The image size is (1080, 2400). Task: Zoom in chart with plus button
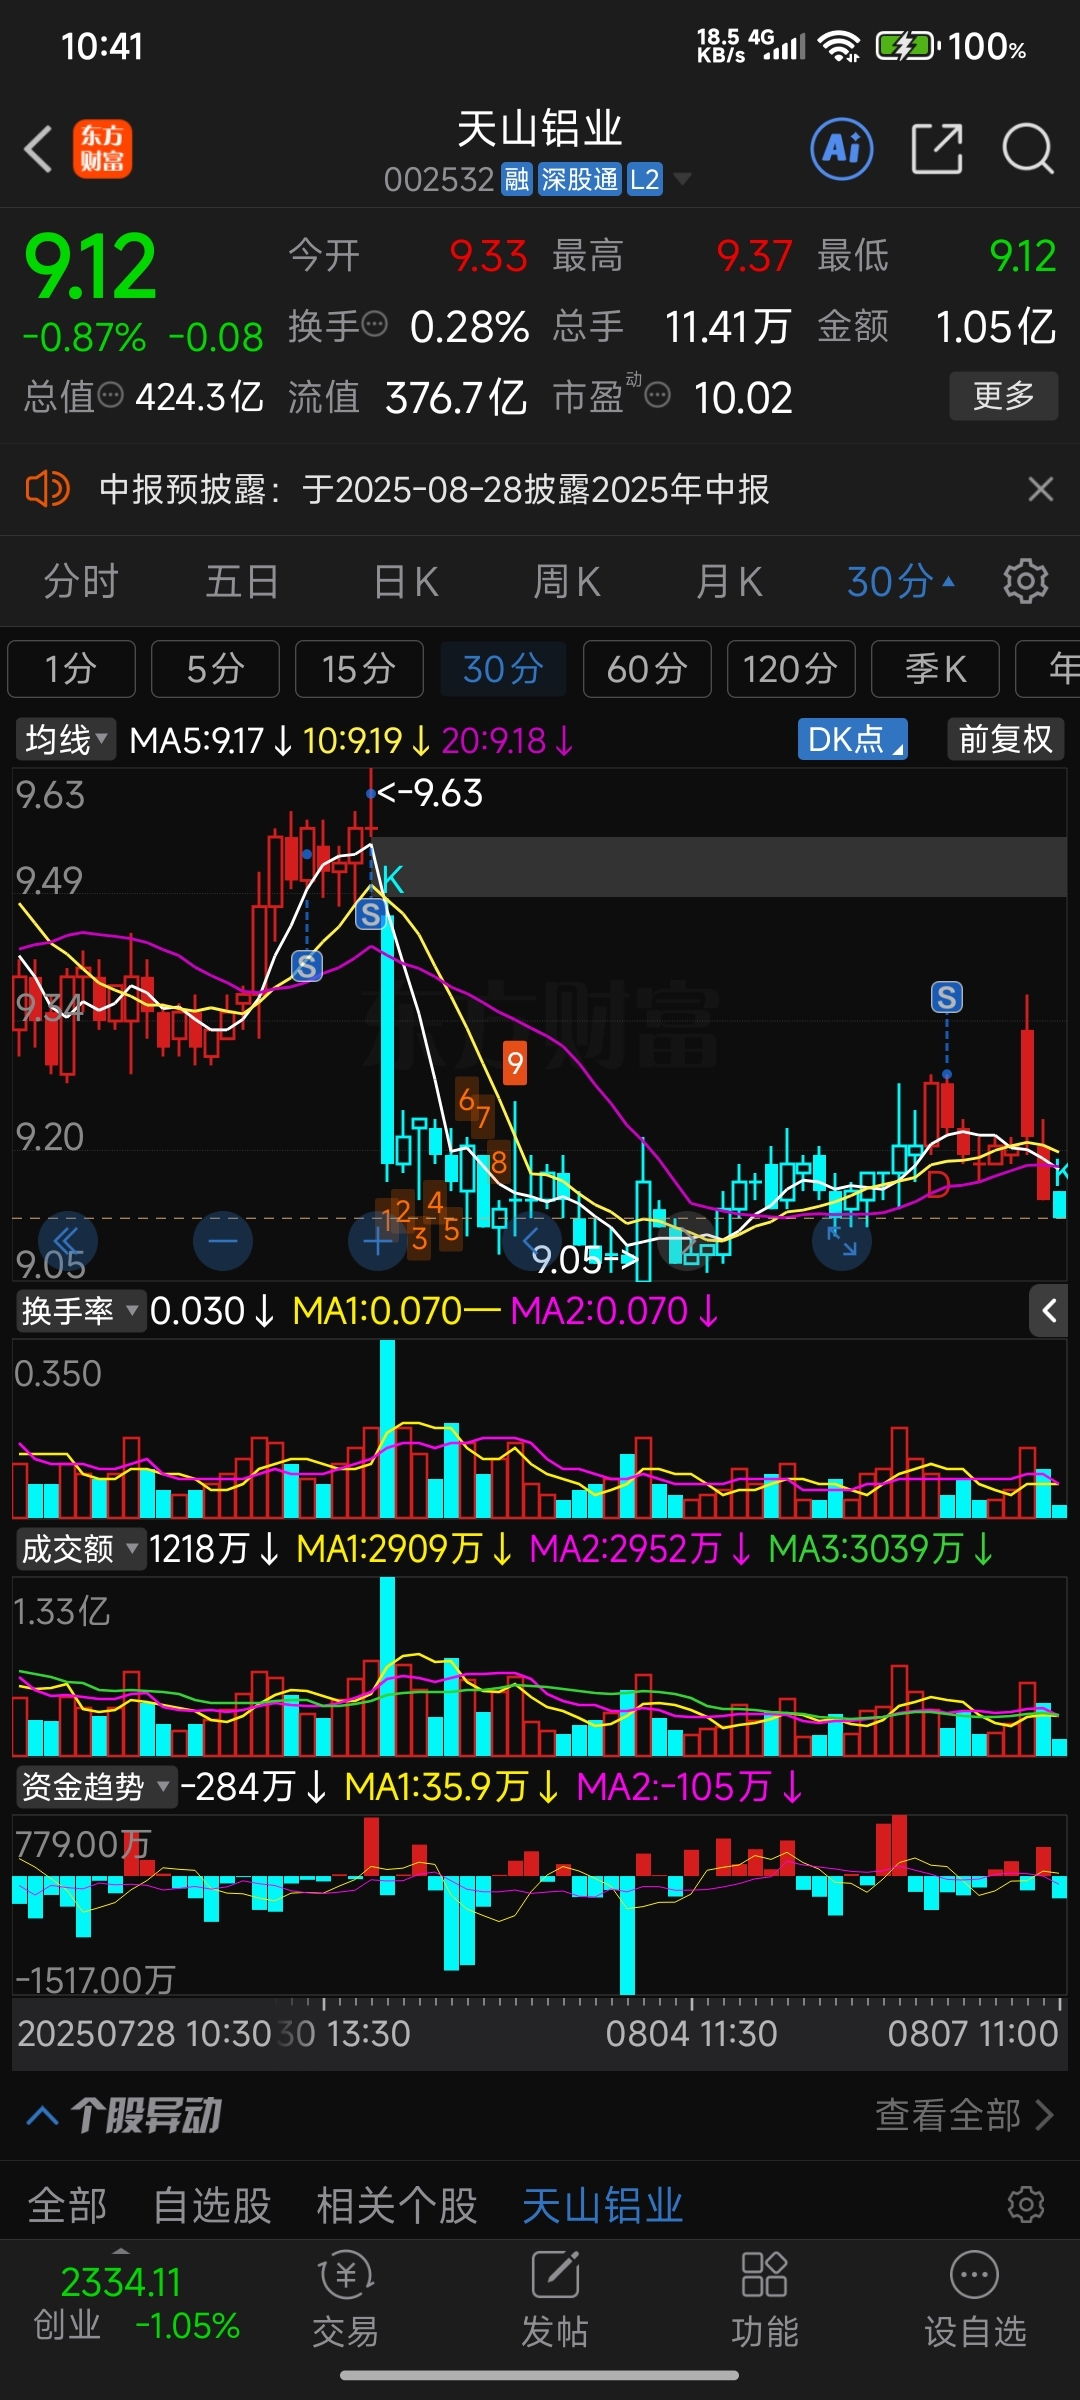tap(378, 1241)
